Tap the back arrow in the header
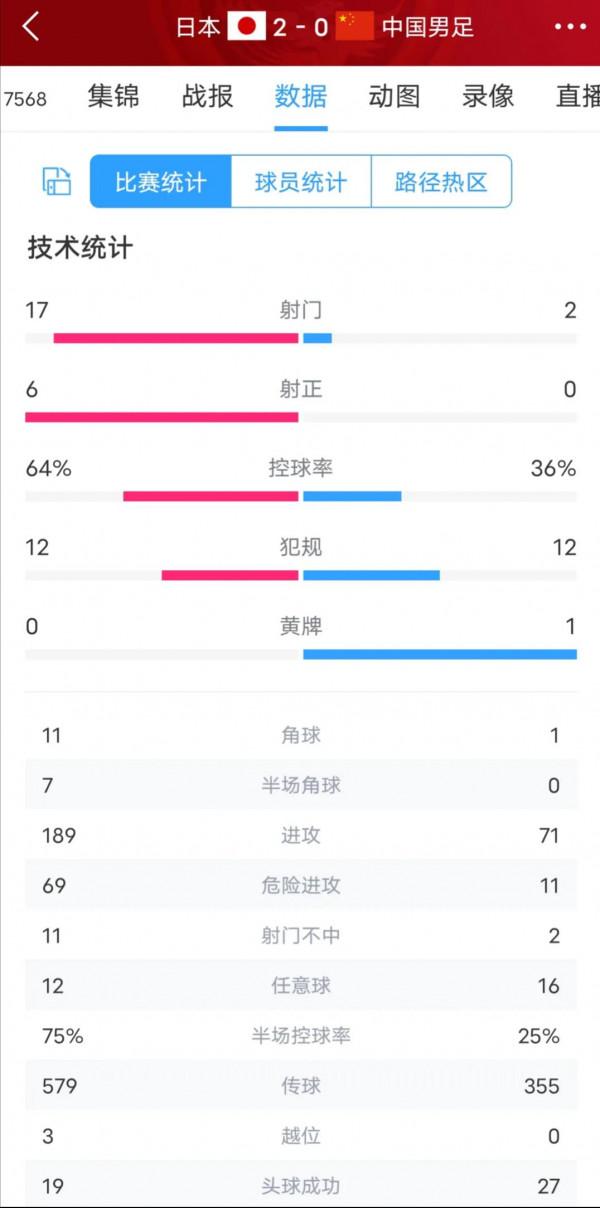600x1208 pixels. click(x=32, y=27)
